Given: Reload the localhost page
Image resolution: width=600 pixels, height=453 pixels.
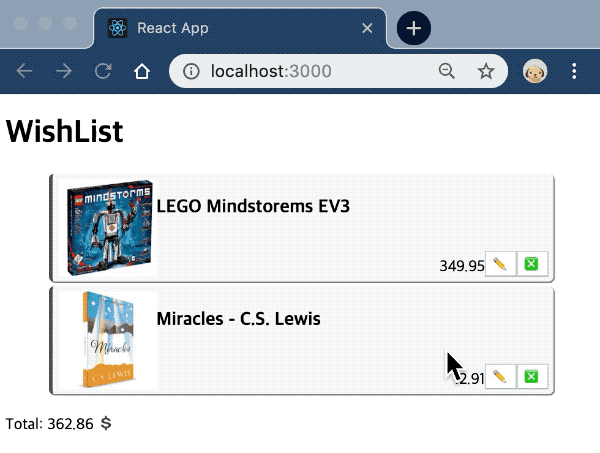Looking at the screenshot, I should [102, 71].
